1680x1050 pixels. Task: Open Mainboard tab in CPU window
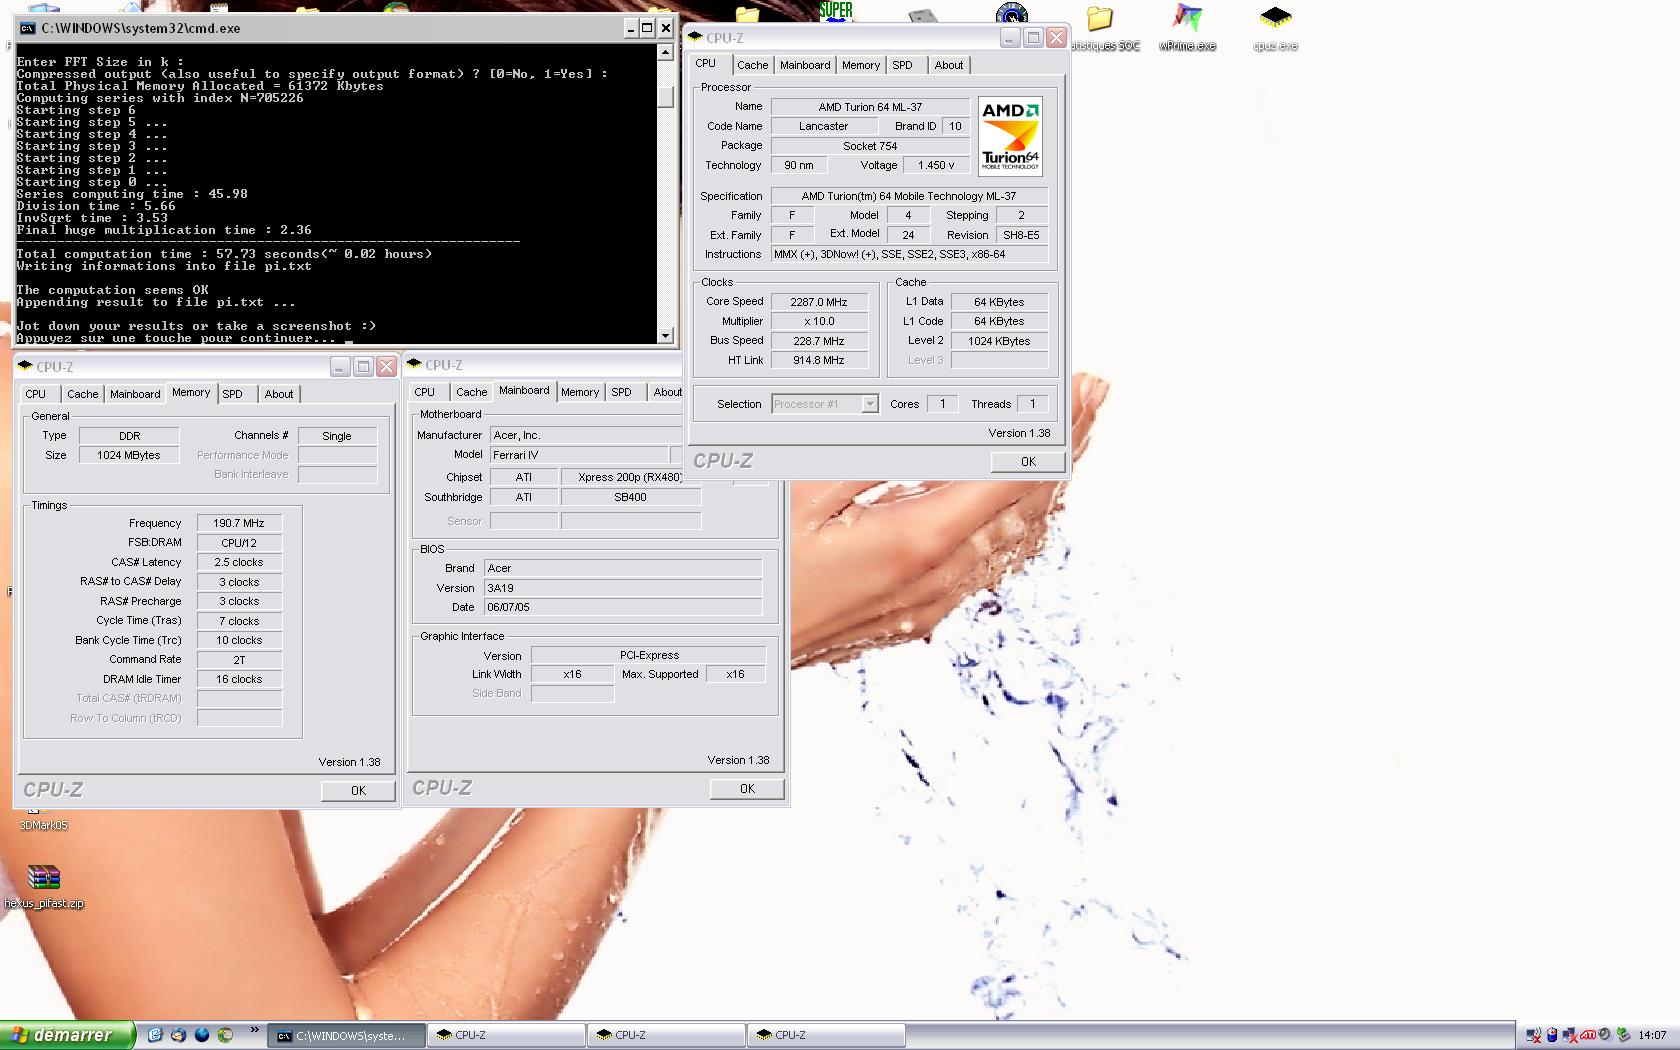pyautogui.click(x=805, y=65)
